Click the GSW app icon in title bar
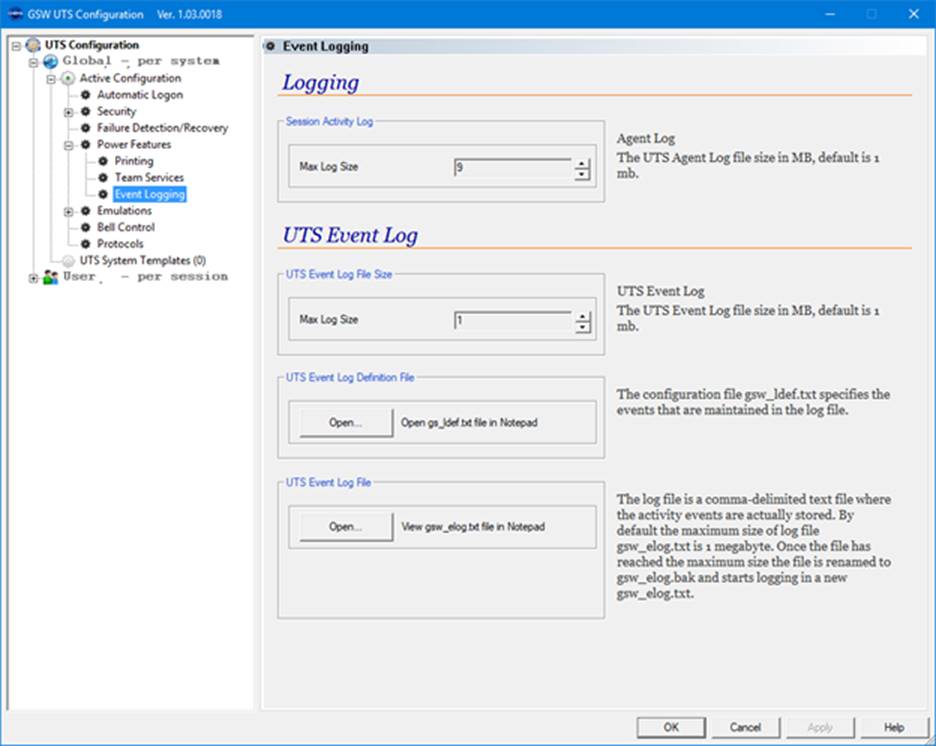The image size is (936, 746). (16, 14)
